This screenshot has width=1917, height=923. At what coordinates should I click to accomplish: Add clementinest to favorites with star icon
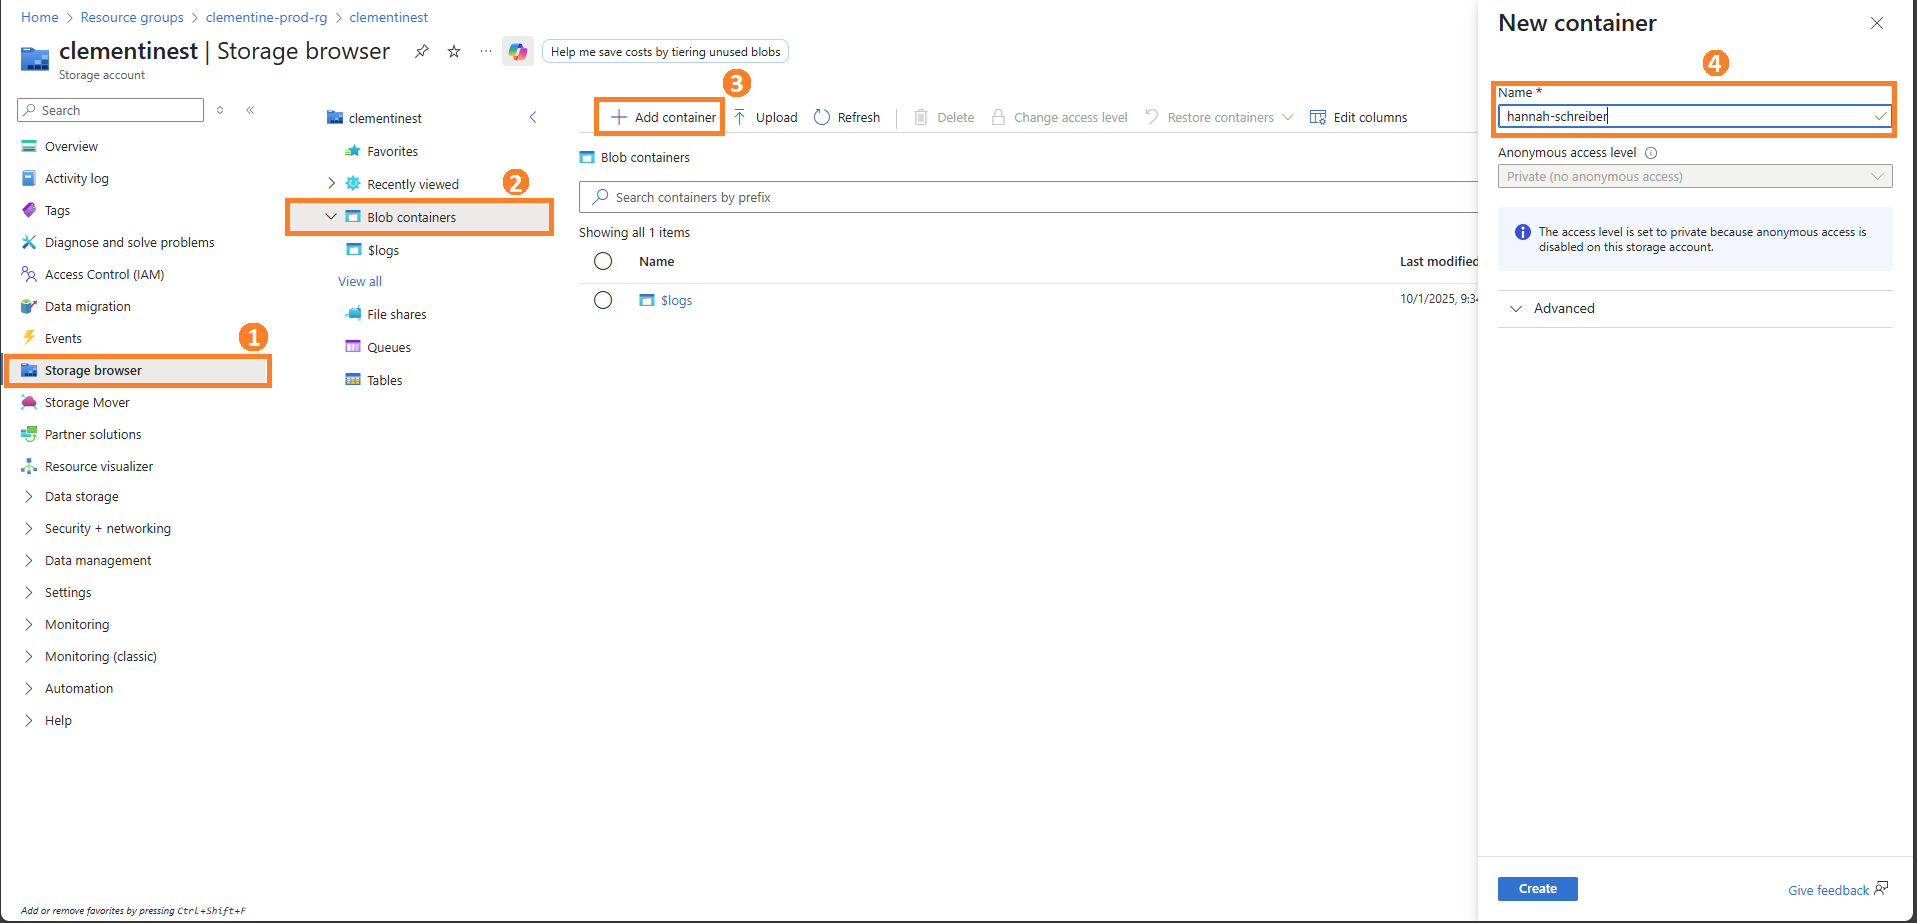click(454, 51)
